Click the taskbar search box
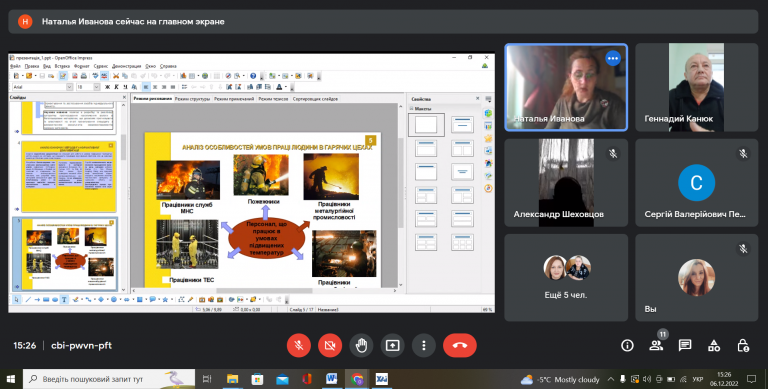The width and height of the screenshot is (768, 389). pyautogui.click(x=108, y=379)
